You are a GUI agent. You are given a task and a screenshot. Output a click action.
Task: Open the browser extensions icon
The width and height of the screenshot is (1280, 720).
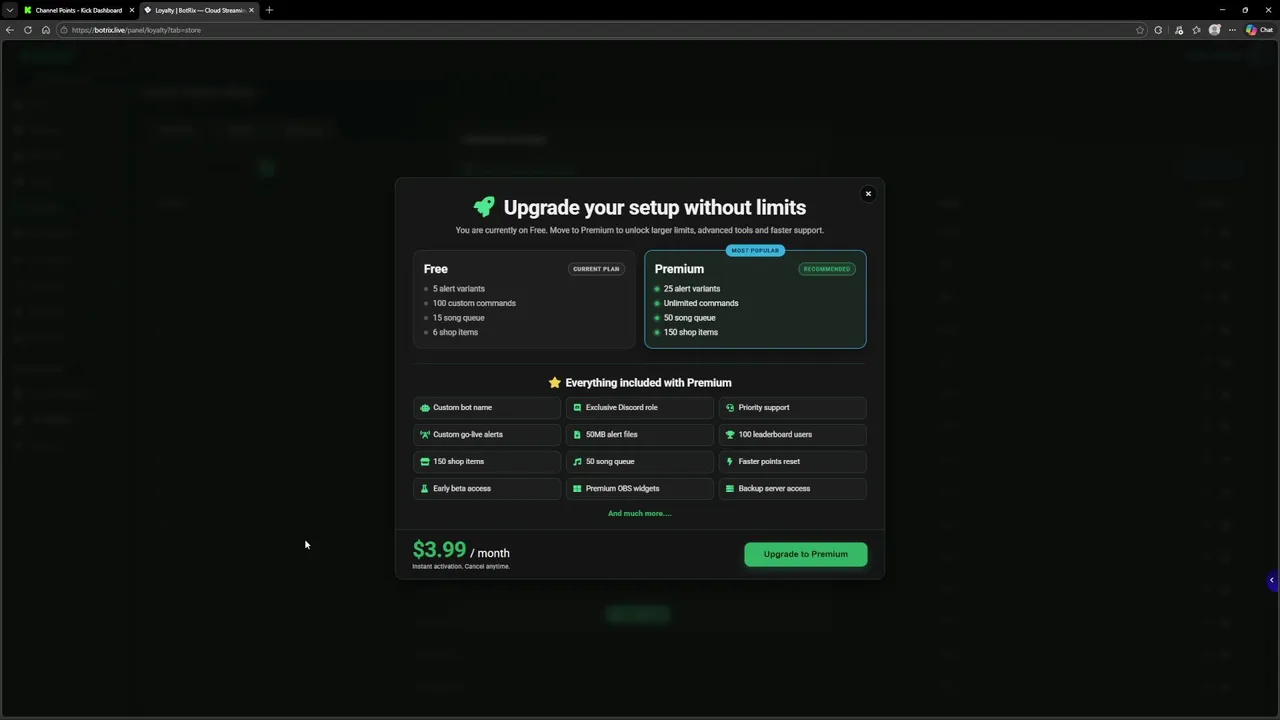coord(1159,30)
